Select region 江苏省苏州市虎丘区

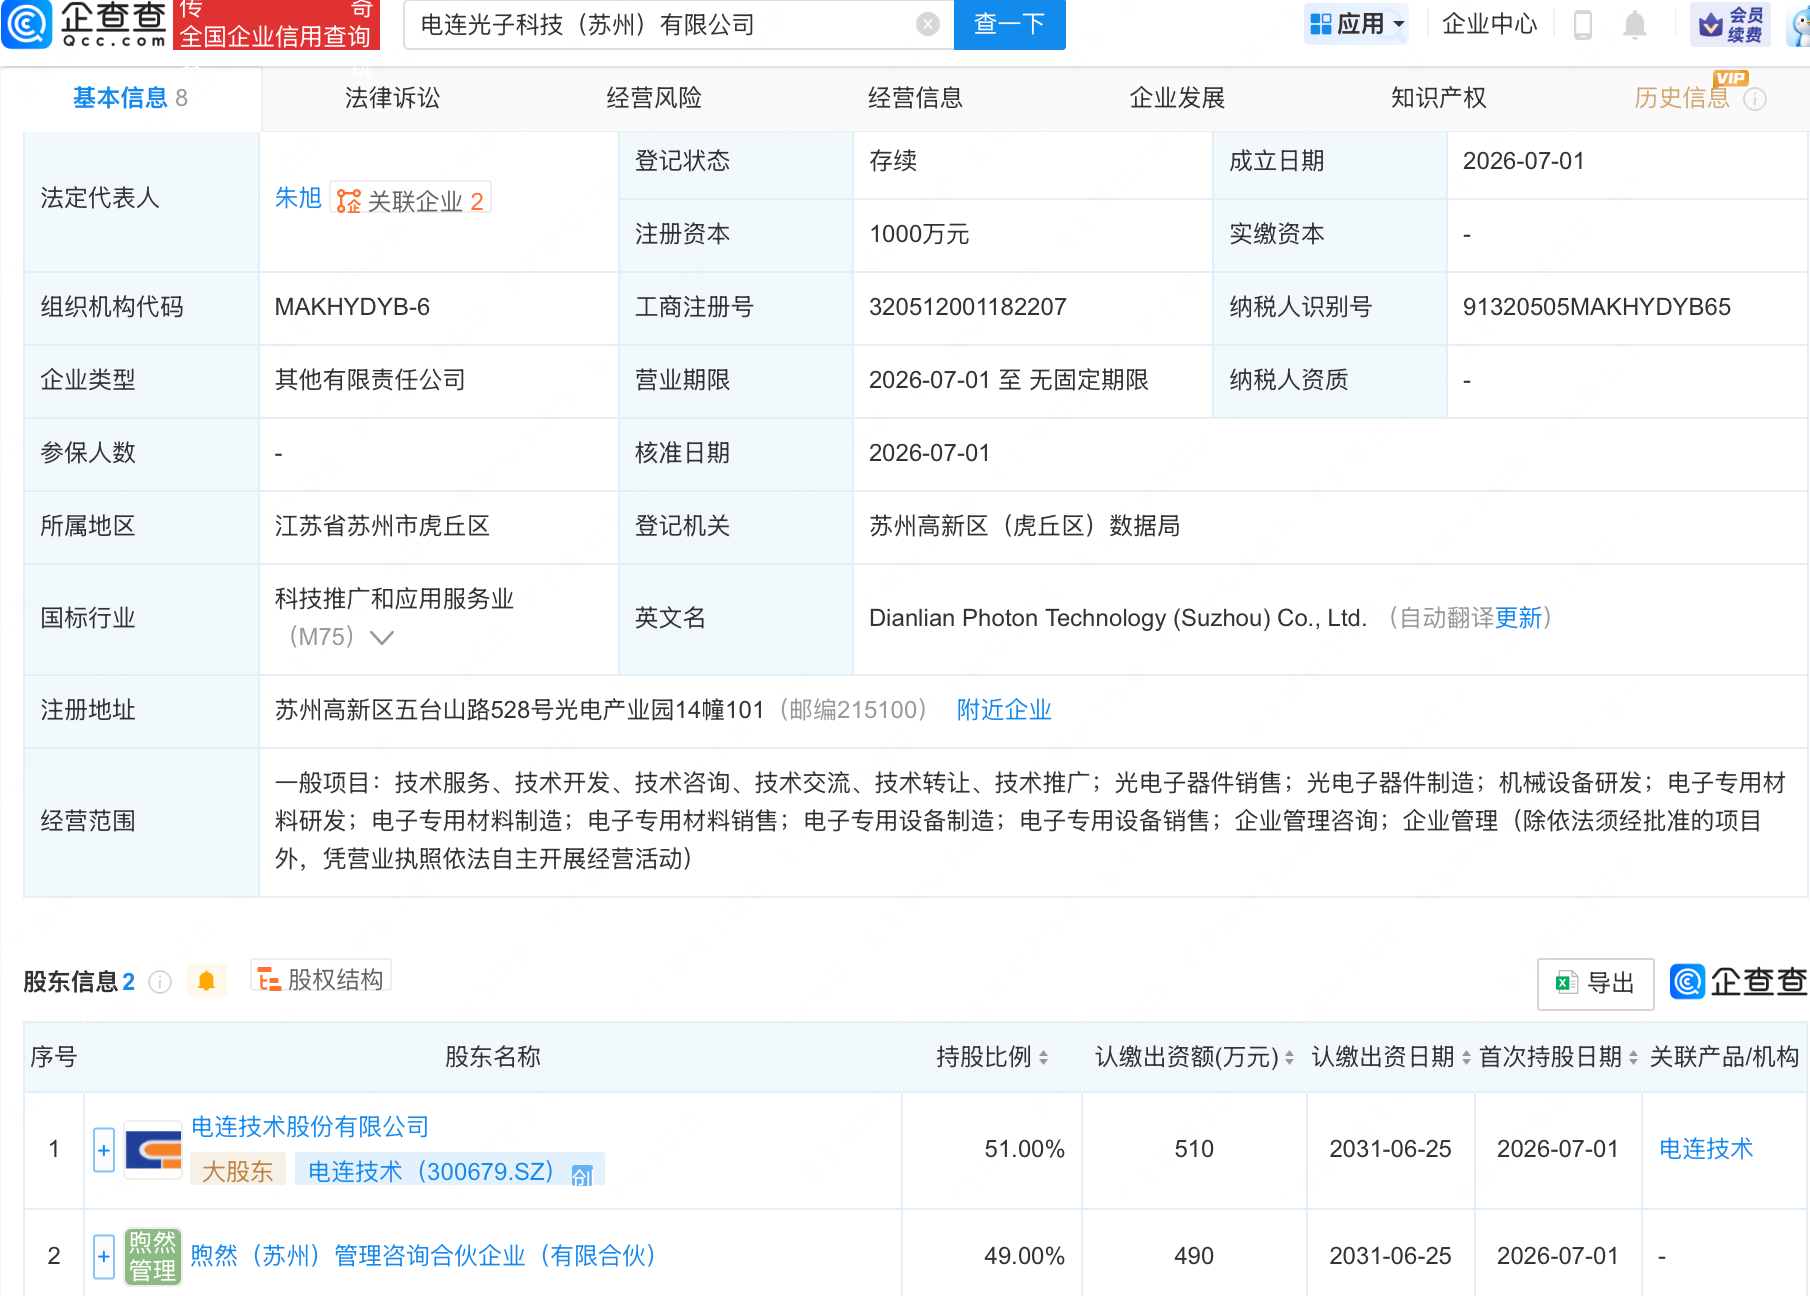(382, 526)
